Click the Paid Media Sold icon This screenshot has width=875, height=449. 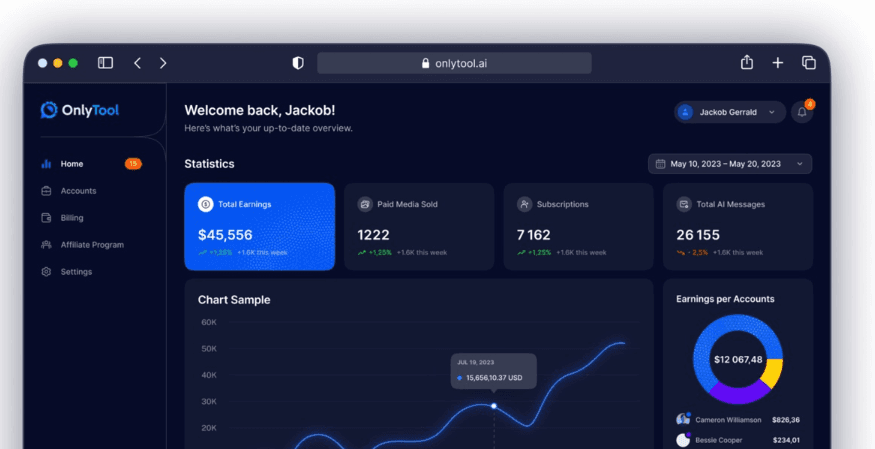(365, 204)
